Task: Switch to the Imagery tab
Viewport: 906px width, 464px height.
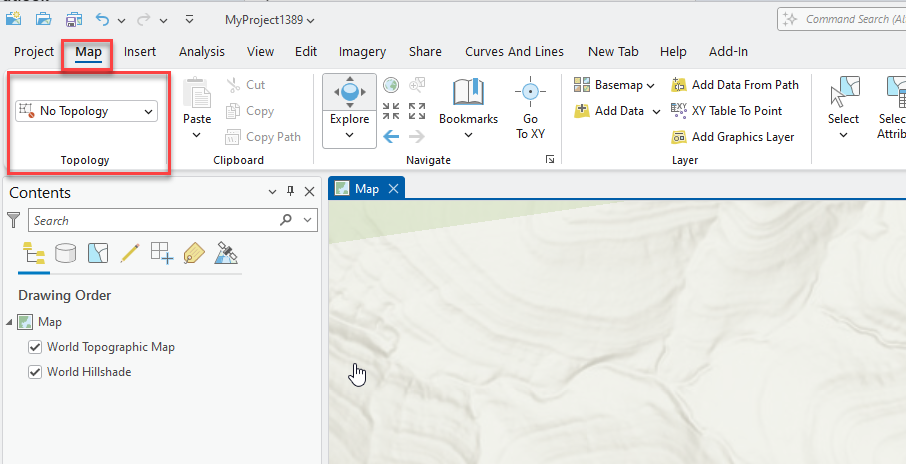Action: coord(362,51)
